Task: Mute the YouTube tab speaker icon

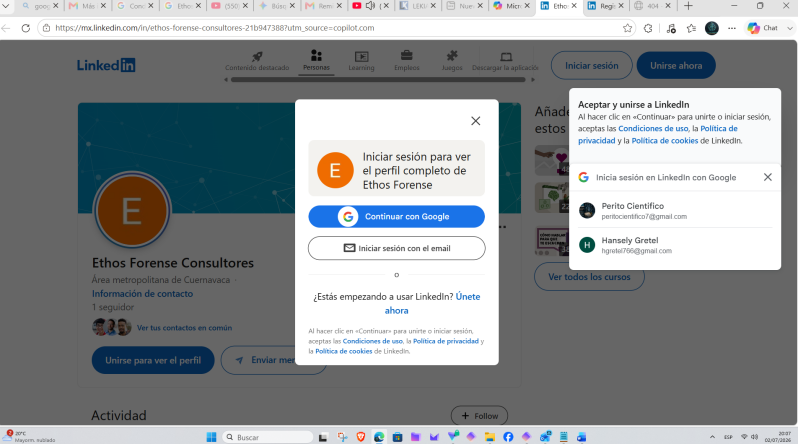Action: pos(370,6)
